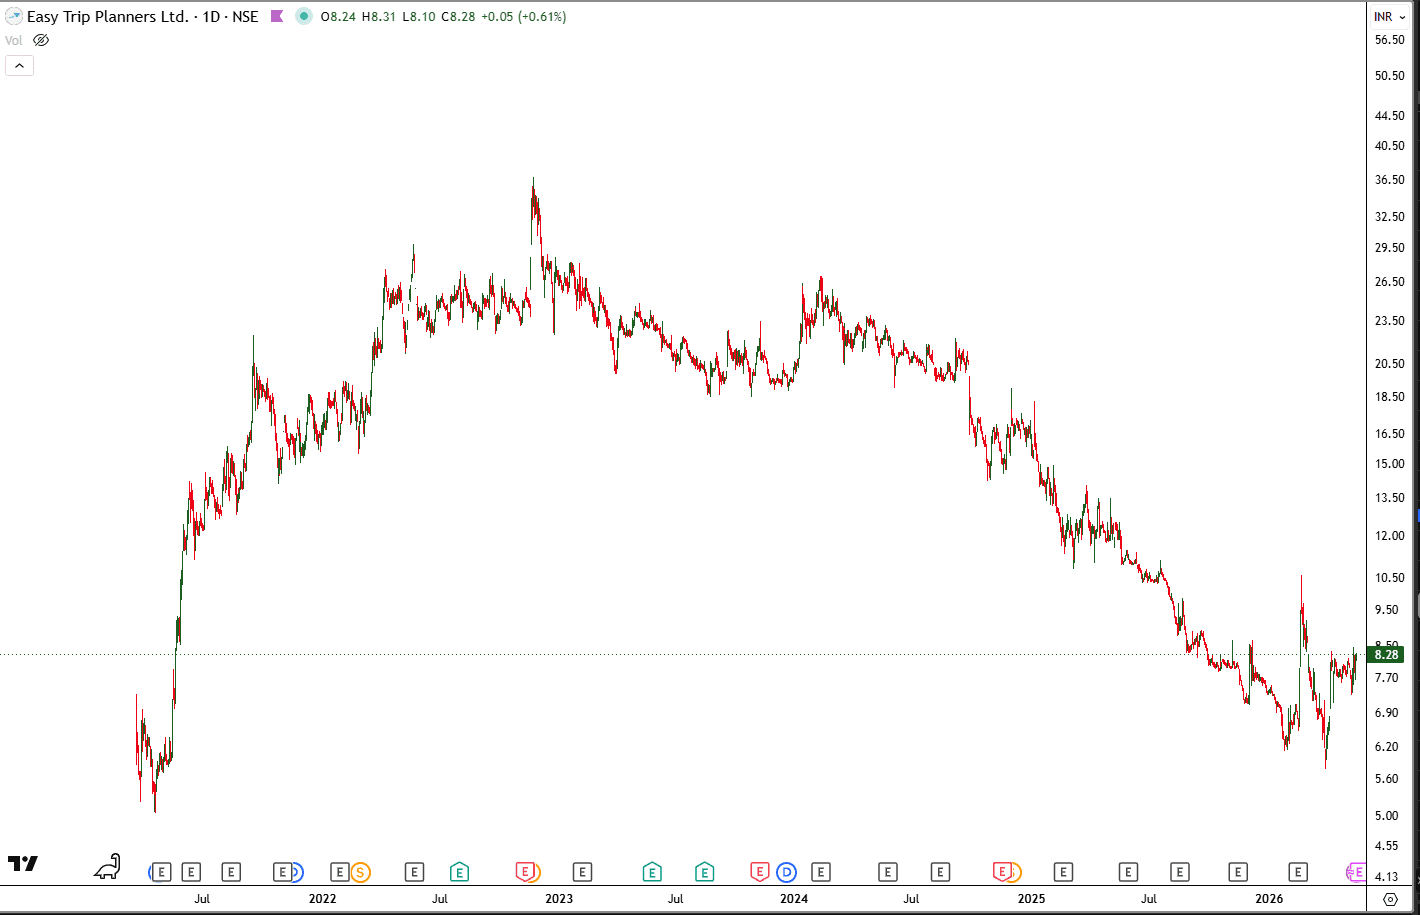Click the 2026 label on time axis
This screenshot has width=1420, height=915.
pos(1269,899)
